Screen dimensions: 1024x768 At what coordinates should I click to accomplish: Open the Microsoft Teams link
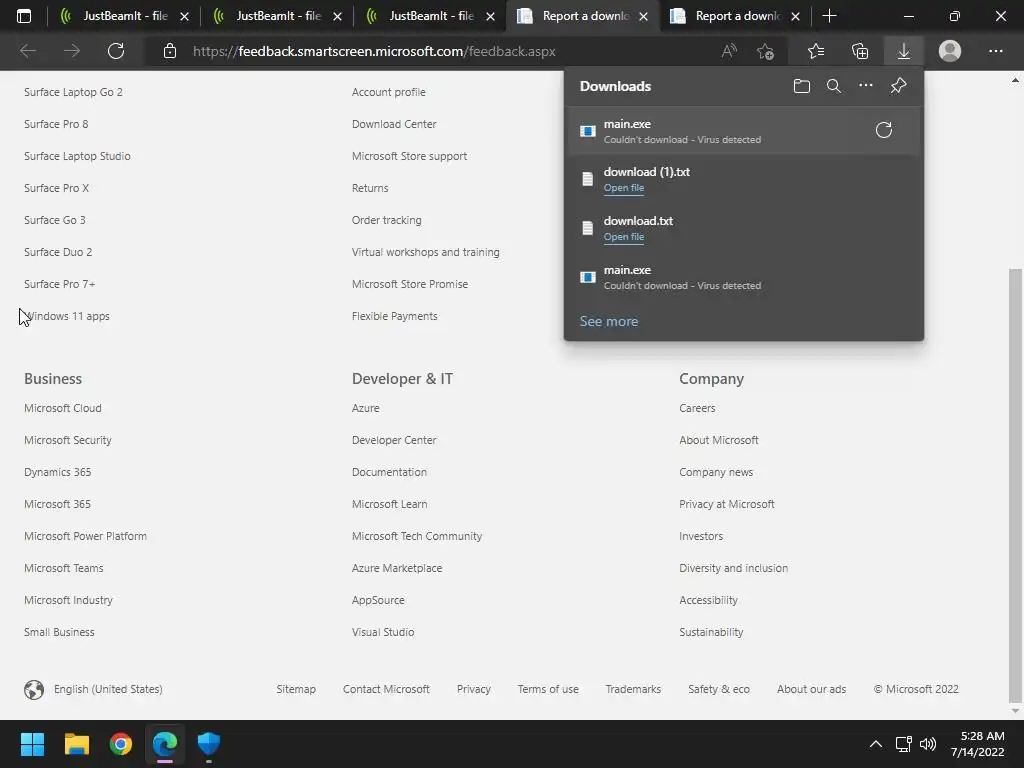pyautogui.click(x=64, y=568)
